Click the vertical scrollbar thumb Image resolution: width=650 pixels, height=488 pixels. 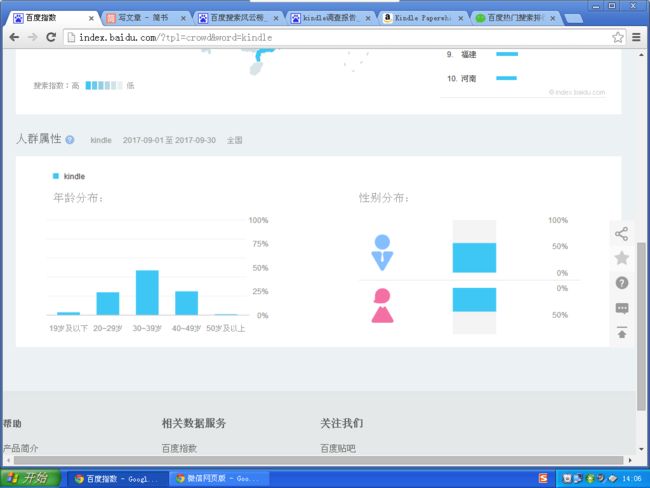[x=641, y=326]
